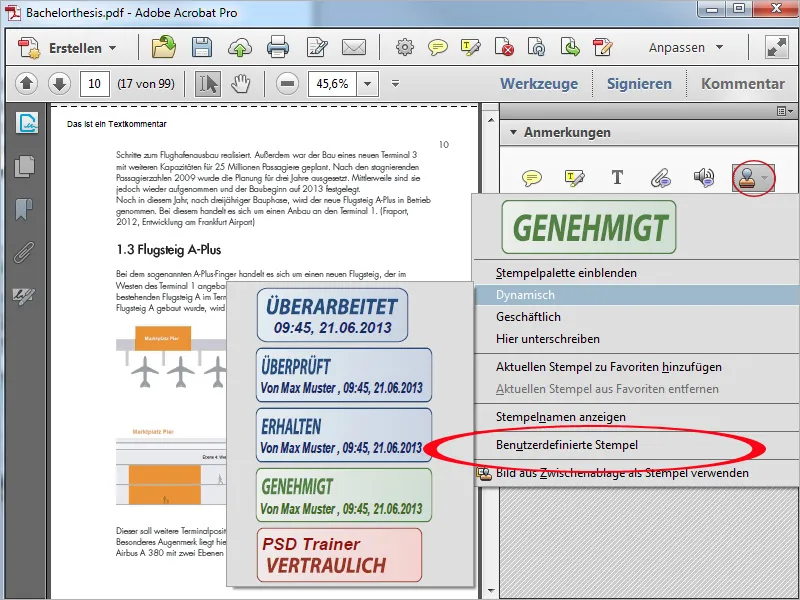
Task: Select the sticky note tool in Anmerkungen
Action: click(x=532, y=178)
